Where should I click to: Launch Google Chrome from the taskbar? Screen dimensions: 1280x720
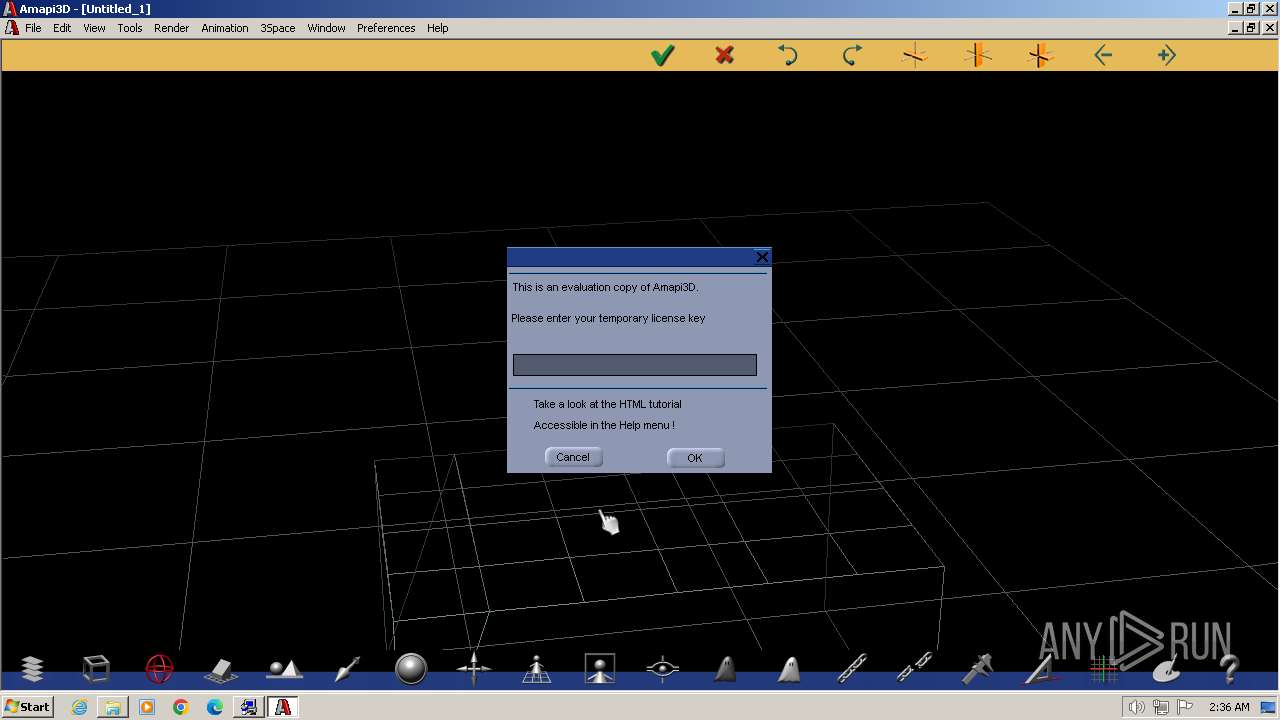pos(181,707)
